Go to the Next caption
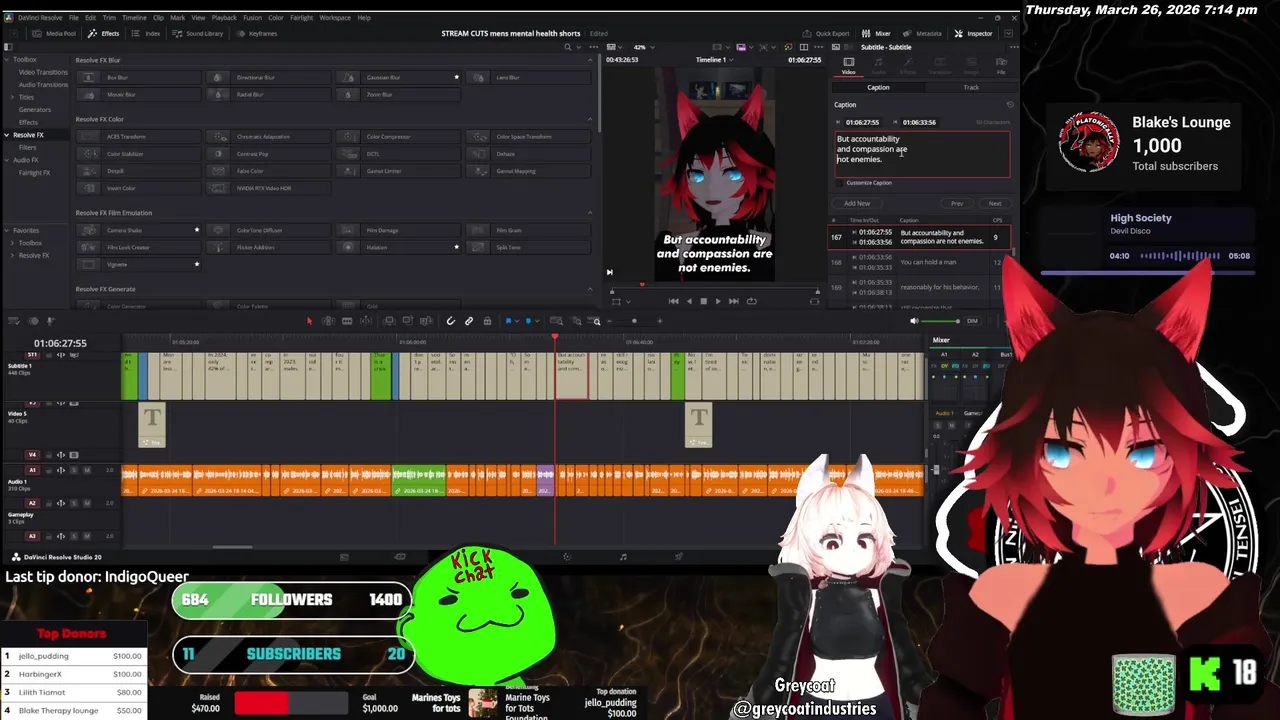1280x720 pixels. (x=995, y=203)
